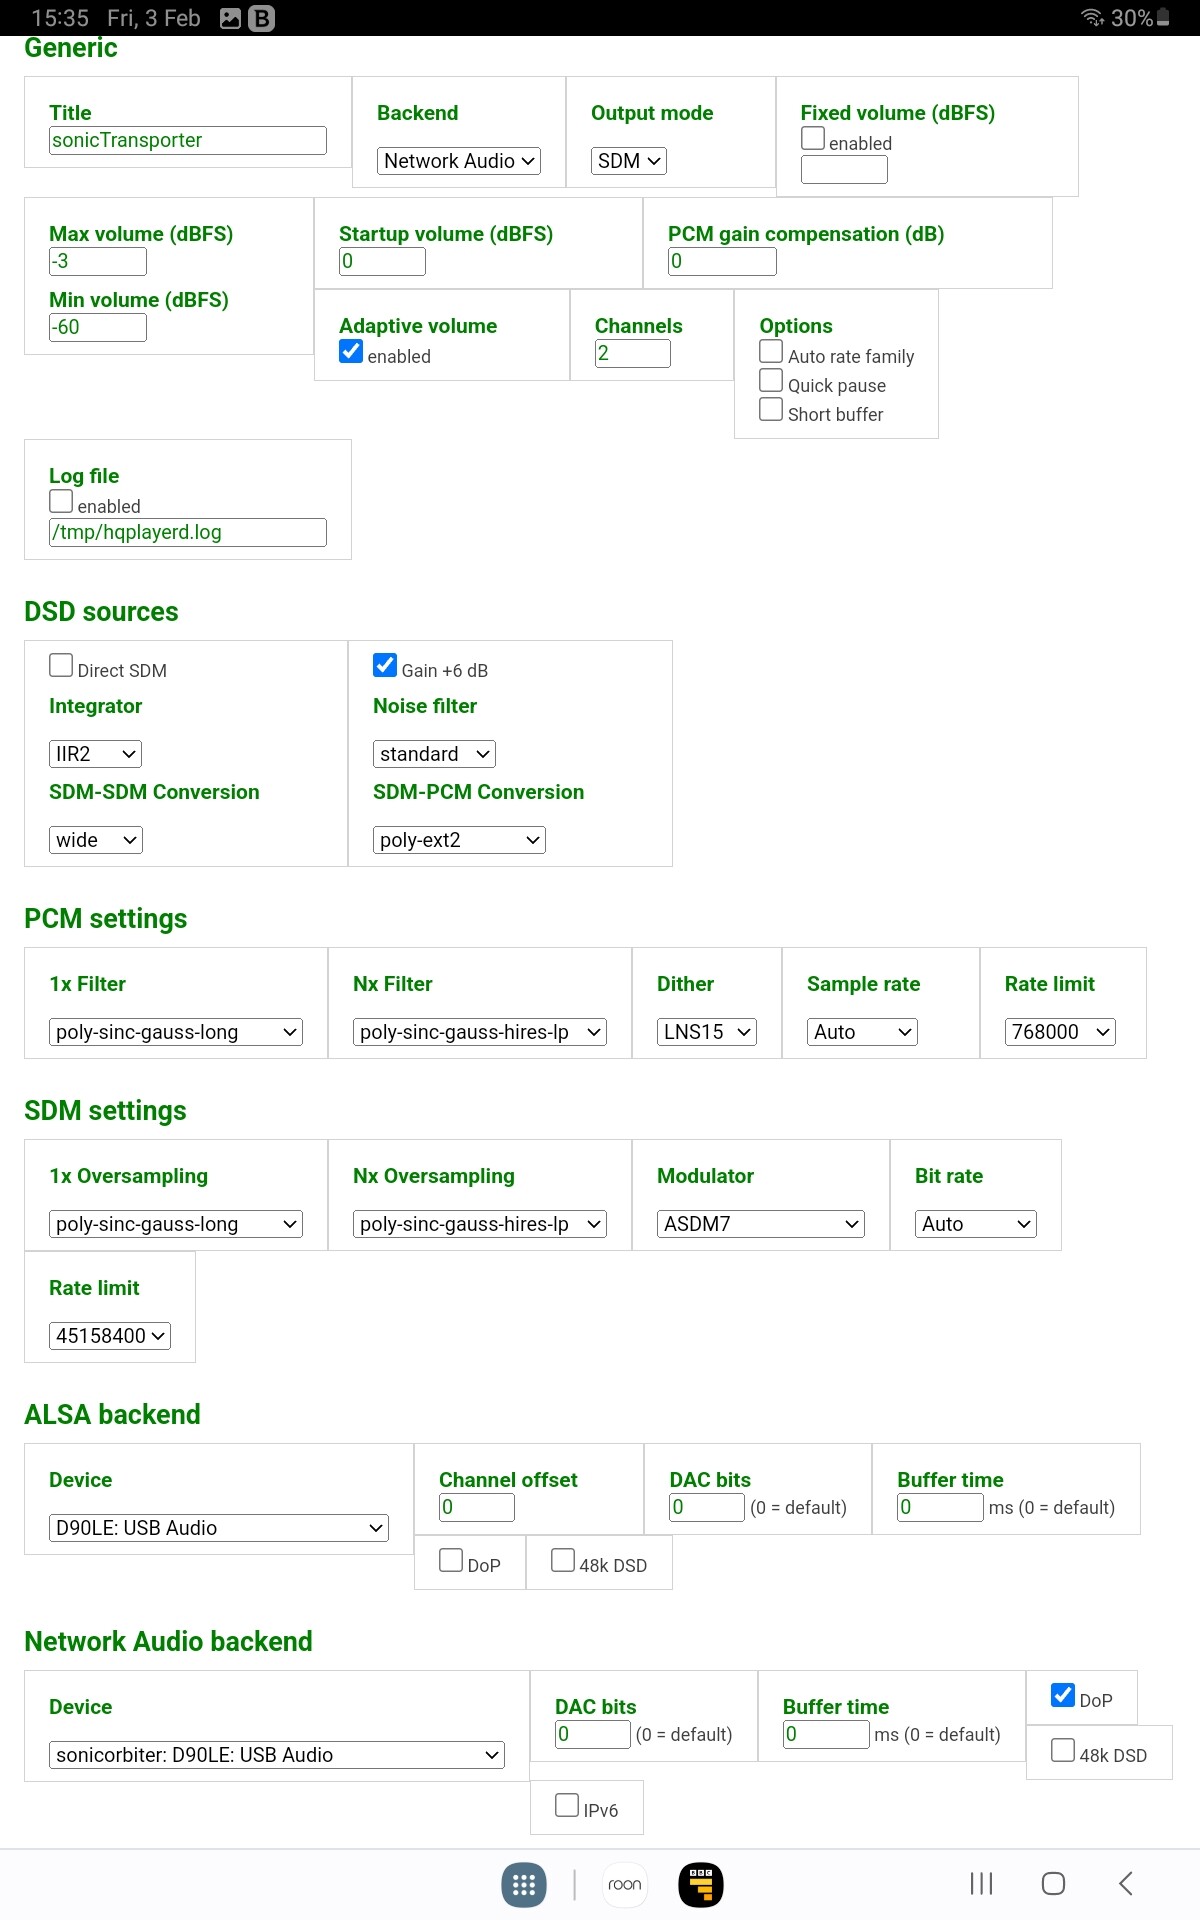Open the Backend Network Audio dropdown
The width and height of the screenshot is (1200, 1920).
459,161
